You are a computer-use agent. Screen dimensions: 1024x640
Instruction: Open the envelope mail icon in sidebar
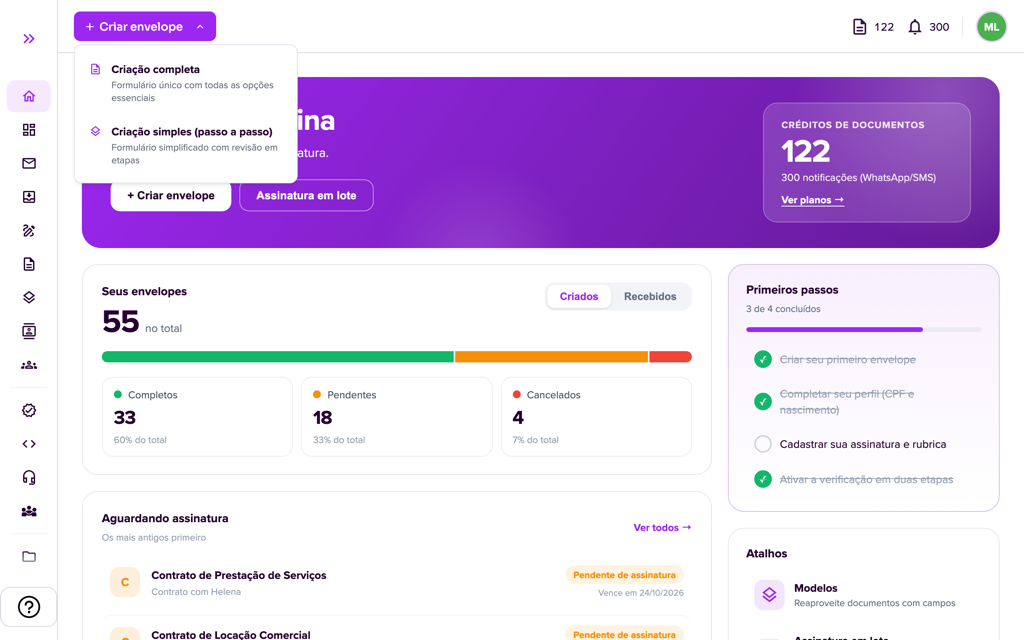[29, 163]
